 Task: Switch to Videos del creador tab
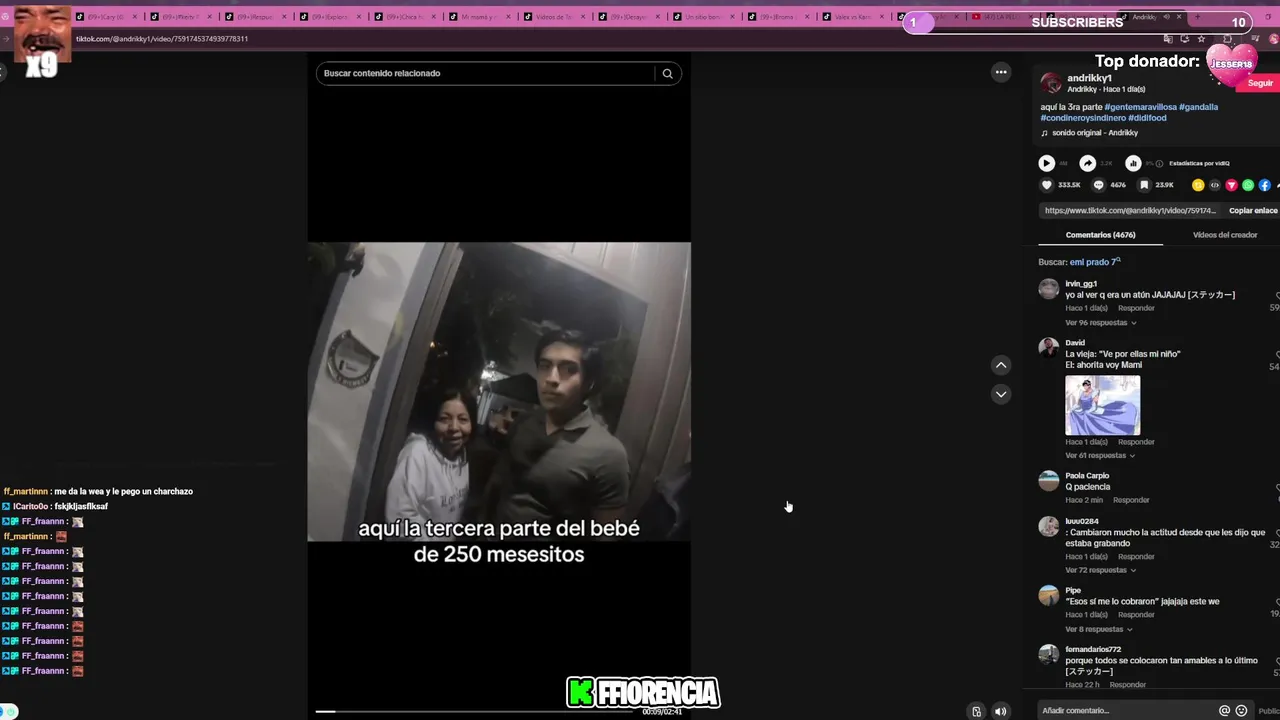1225,235
